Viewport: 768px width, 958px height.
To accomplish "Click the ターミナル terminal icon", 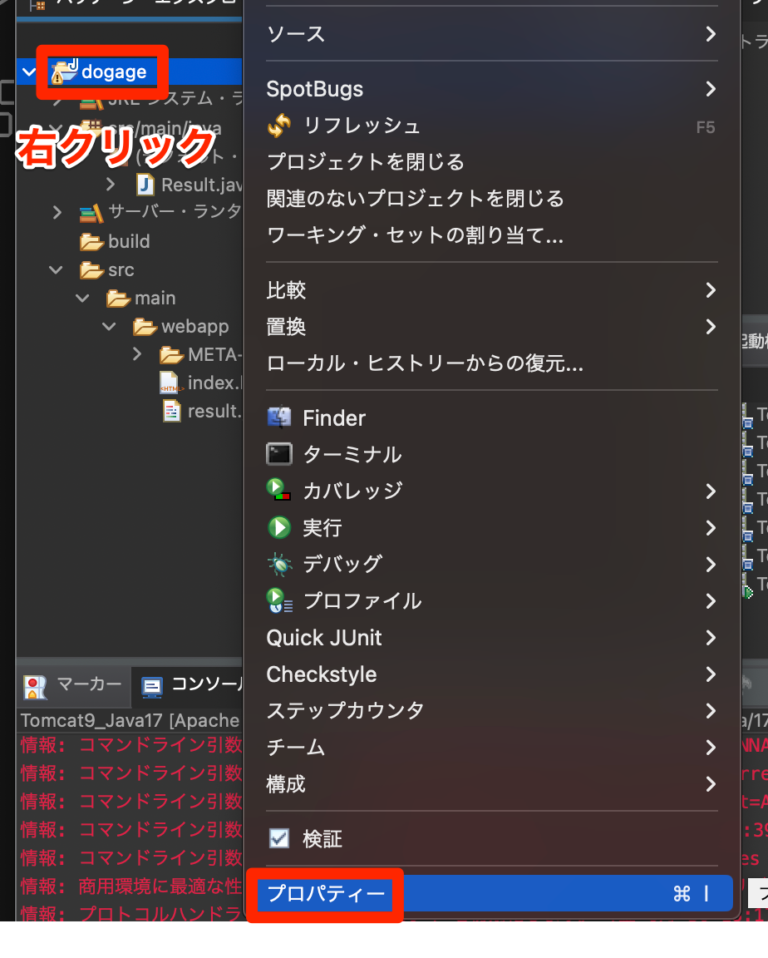I will point(279,455).
